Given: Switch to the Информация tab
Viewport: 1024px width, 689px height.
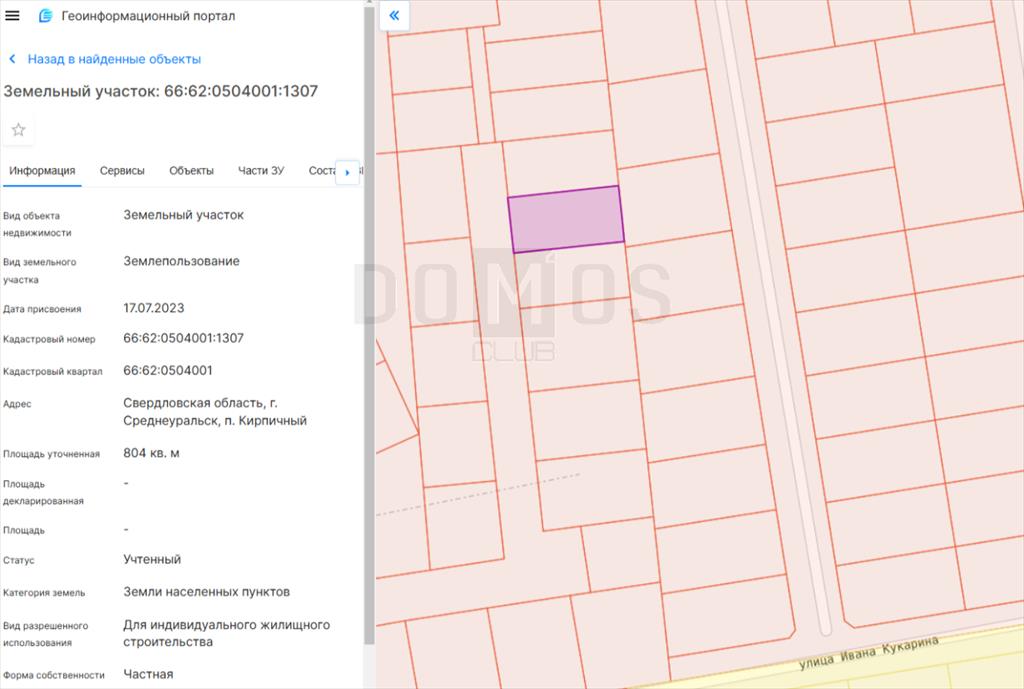Looking at the screenshot, I should (x=42, y=171).
